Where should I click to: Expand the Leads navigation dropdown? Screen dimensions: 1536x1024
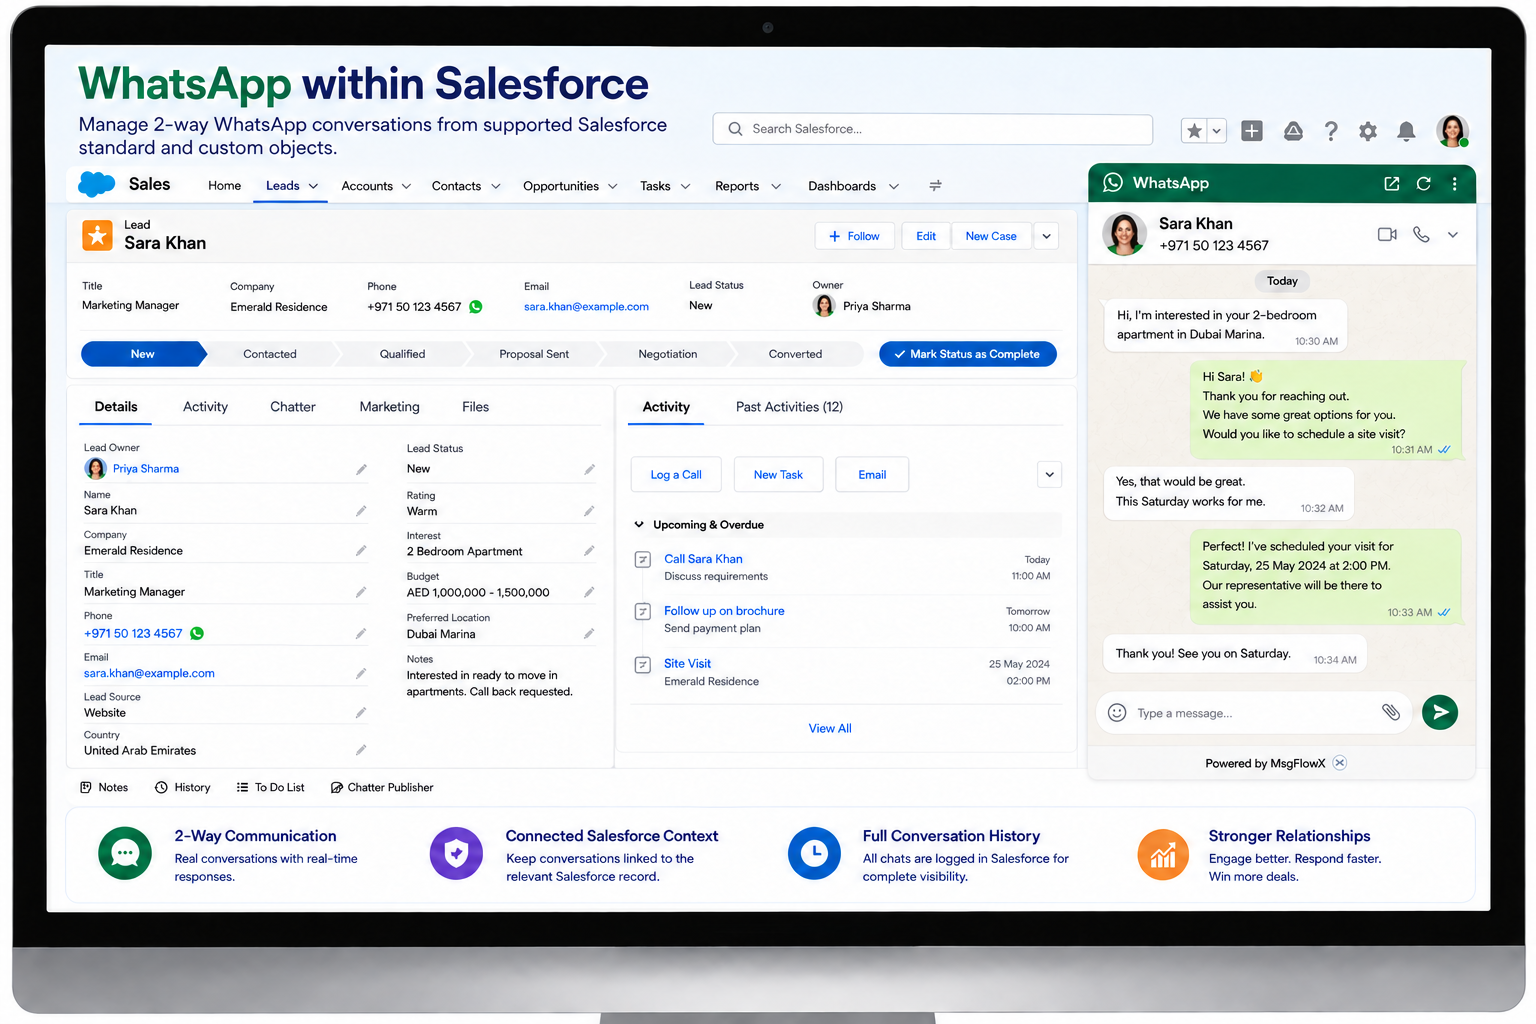tap(313, 187)
